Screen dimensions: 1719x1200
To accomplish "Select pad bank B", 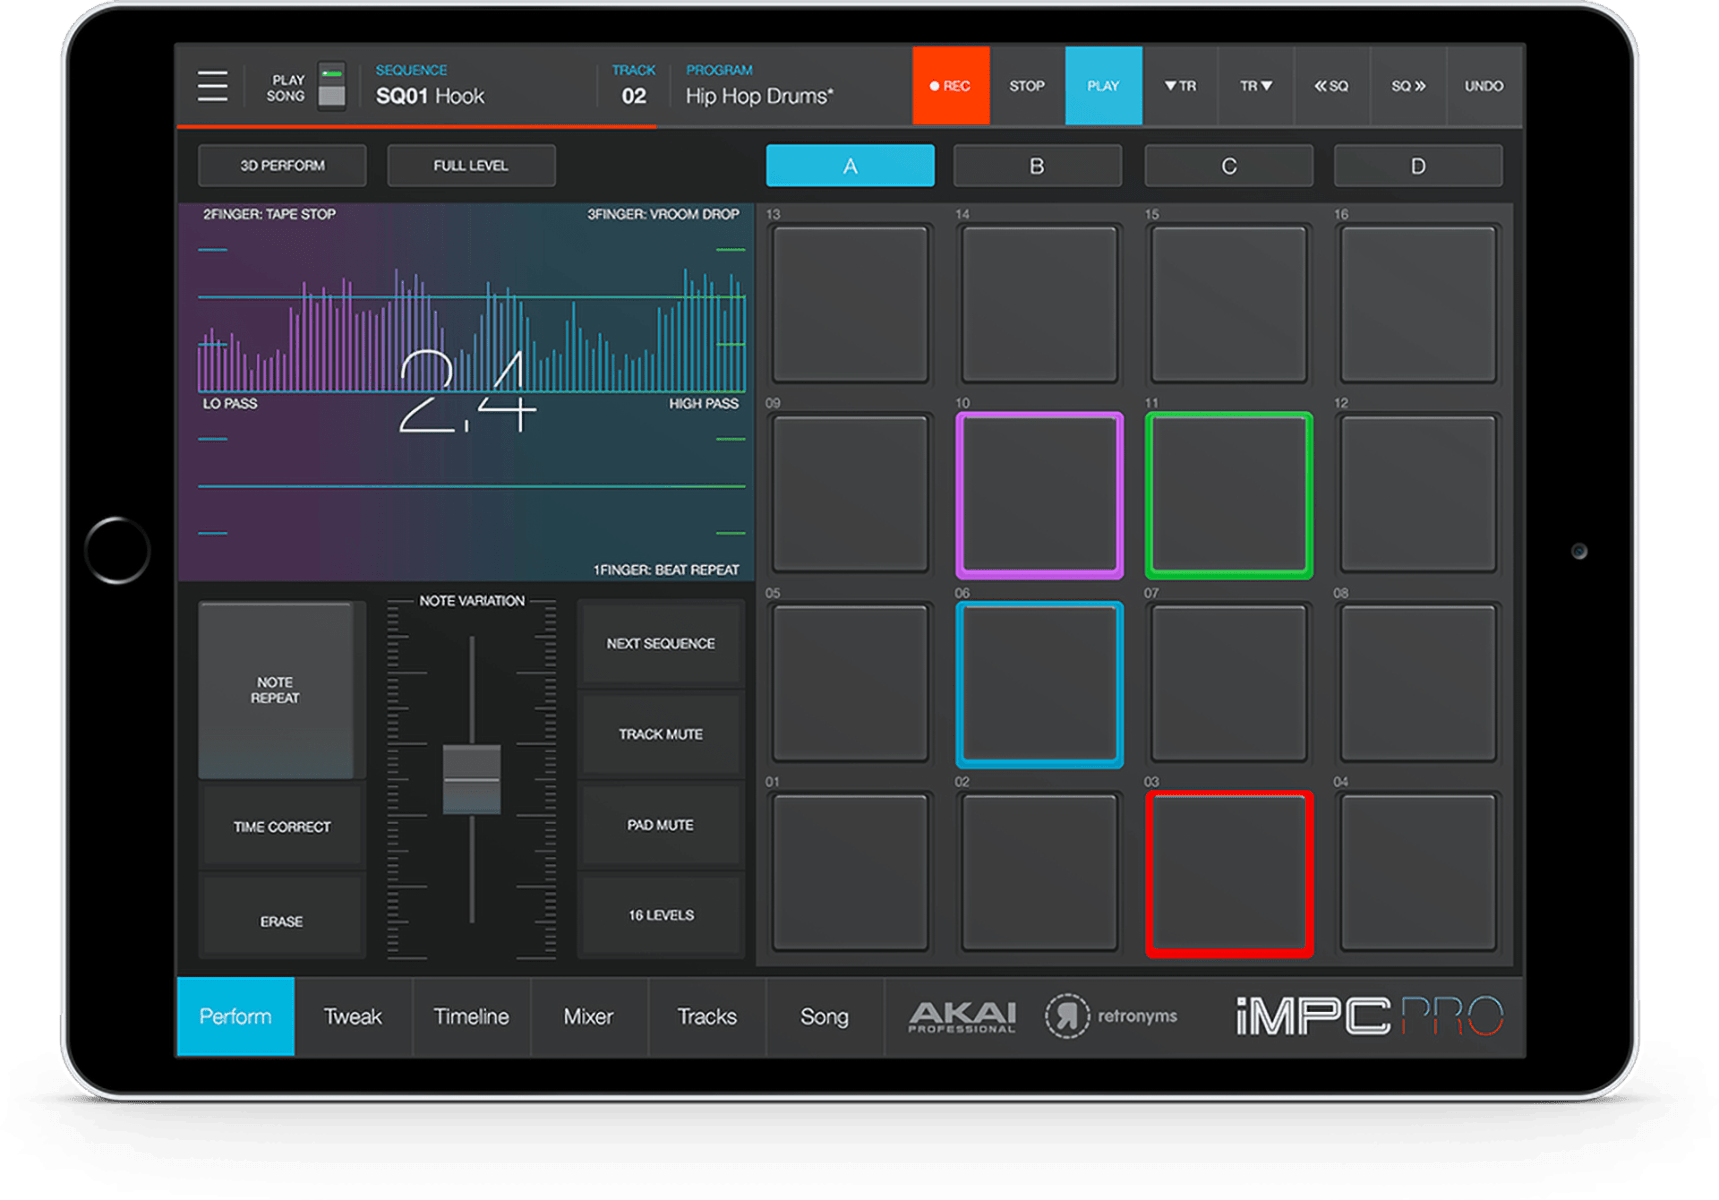I will tap(1037, 166).
